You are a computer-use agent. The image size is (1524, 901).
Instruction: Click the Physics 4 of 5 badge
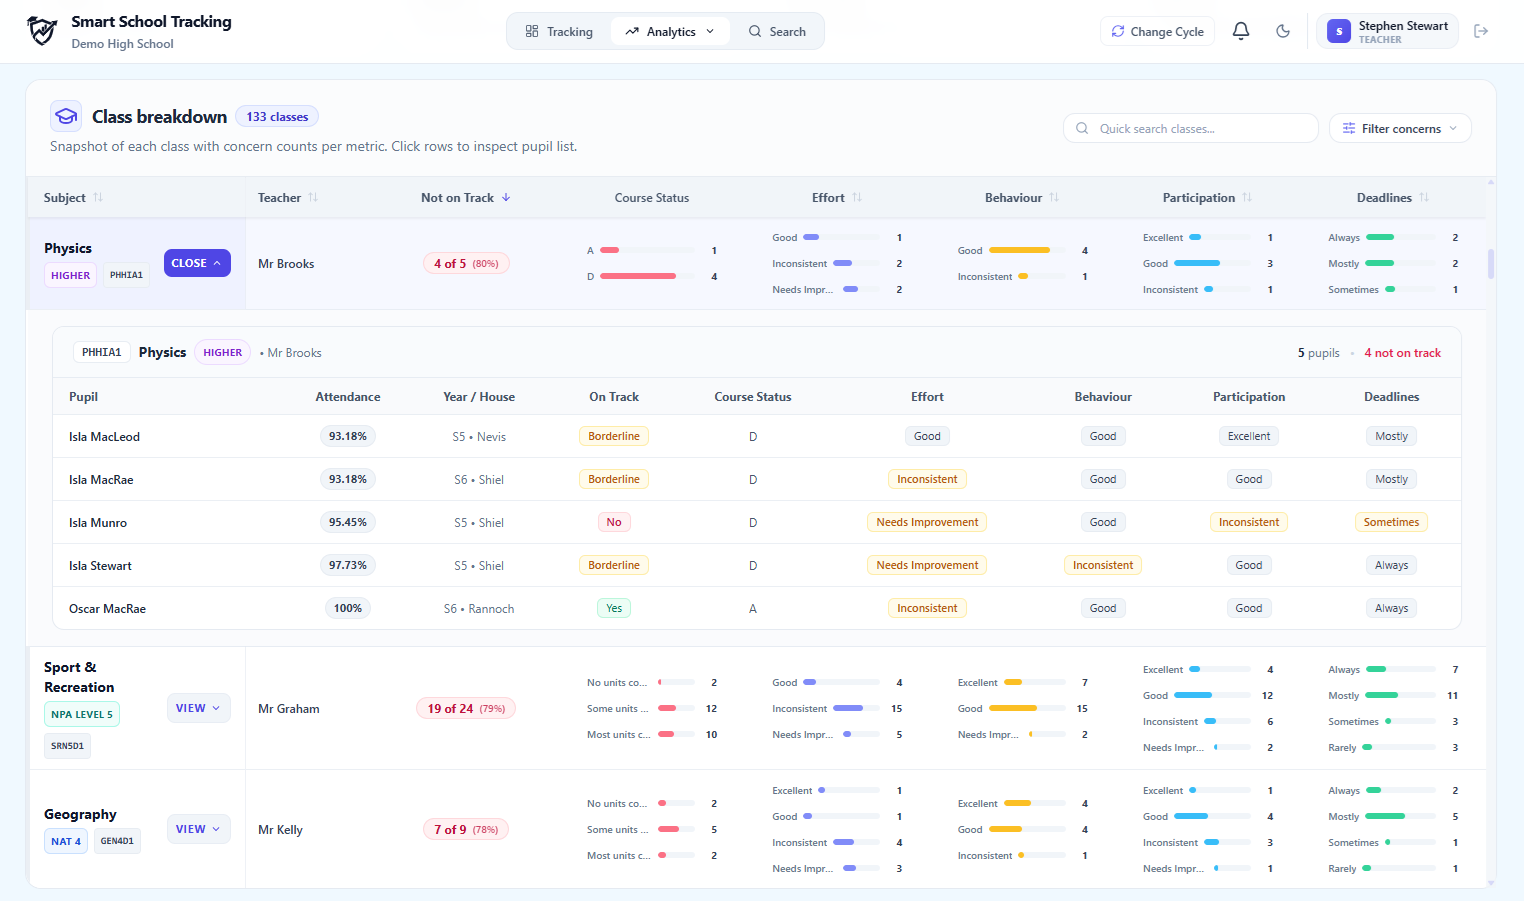(466, 264)
